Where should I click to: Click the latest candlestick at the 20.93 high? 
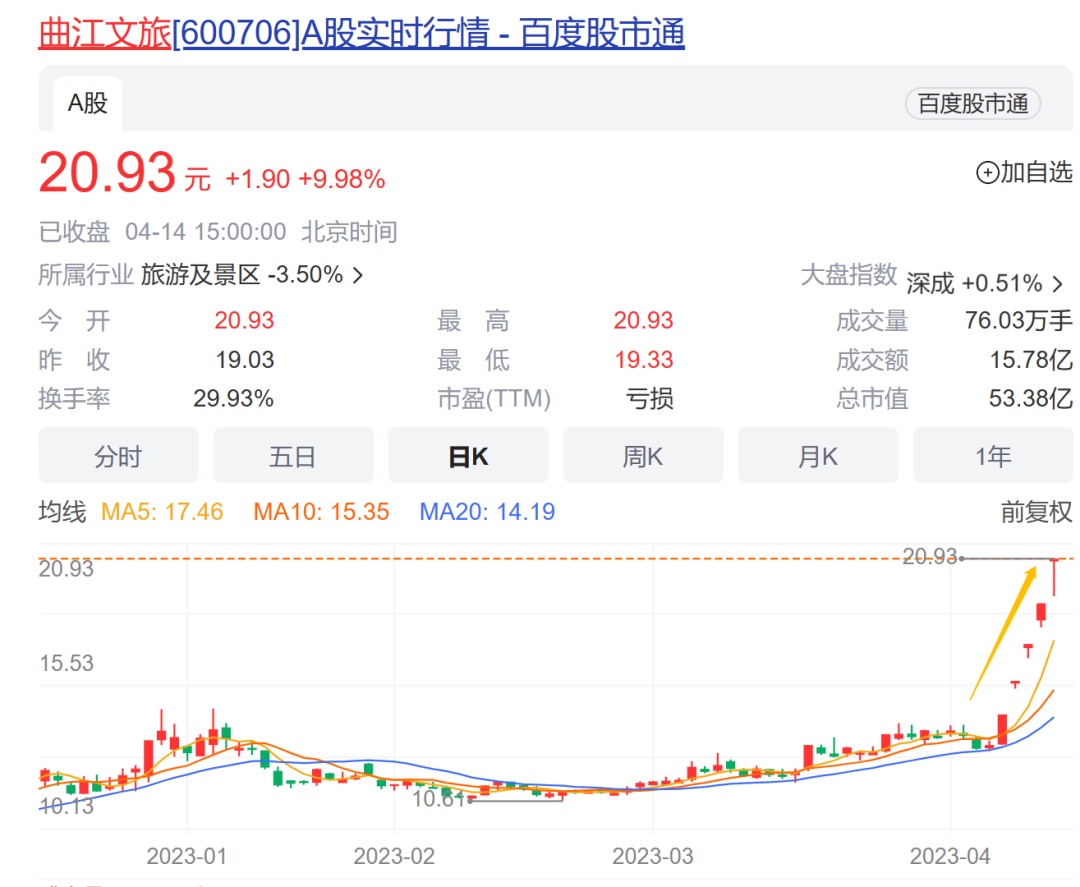[1054, 577]
